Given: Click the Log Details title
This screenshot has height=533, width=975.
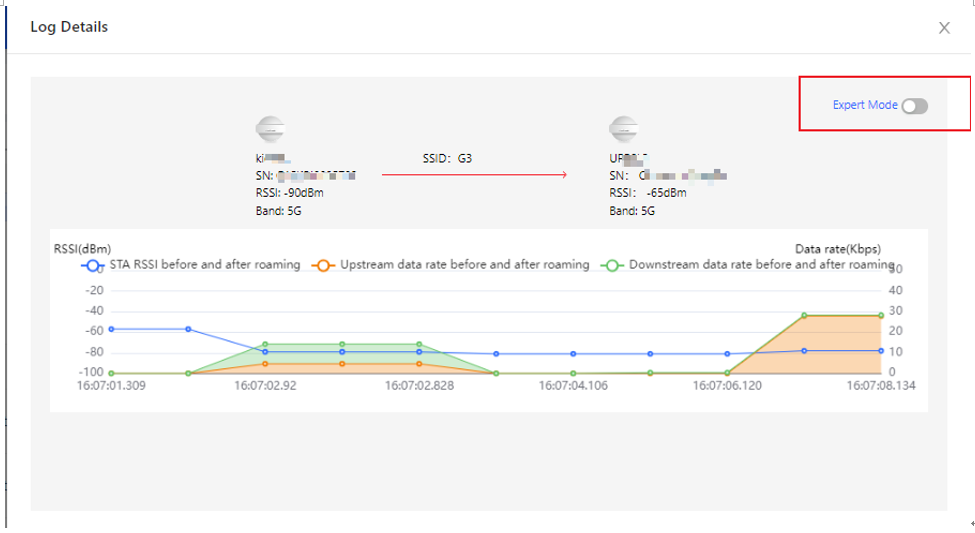Looking at the screenshot, I should (69, 27).
